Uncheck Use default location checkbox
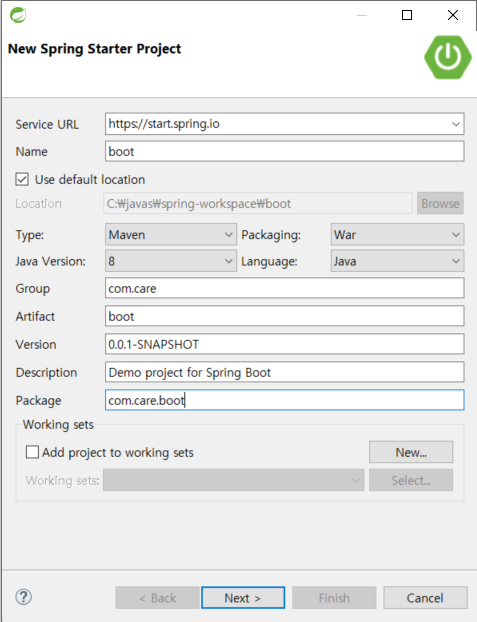 tap(22, 179)
